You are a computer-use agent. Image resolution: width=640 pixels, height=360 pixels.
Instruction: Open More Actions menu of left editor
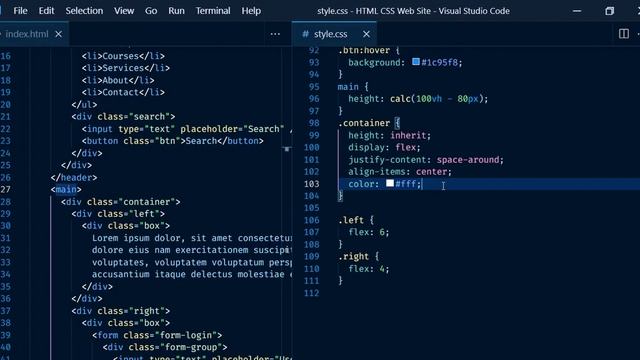pos(275,34)
